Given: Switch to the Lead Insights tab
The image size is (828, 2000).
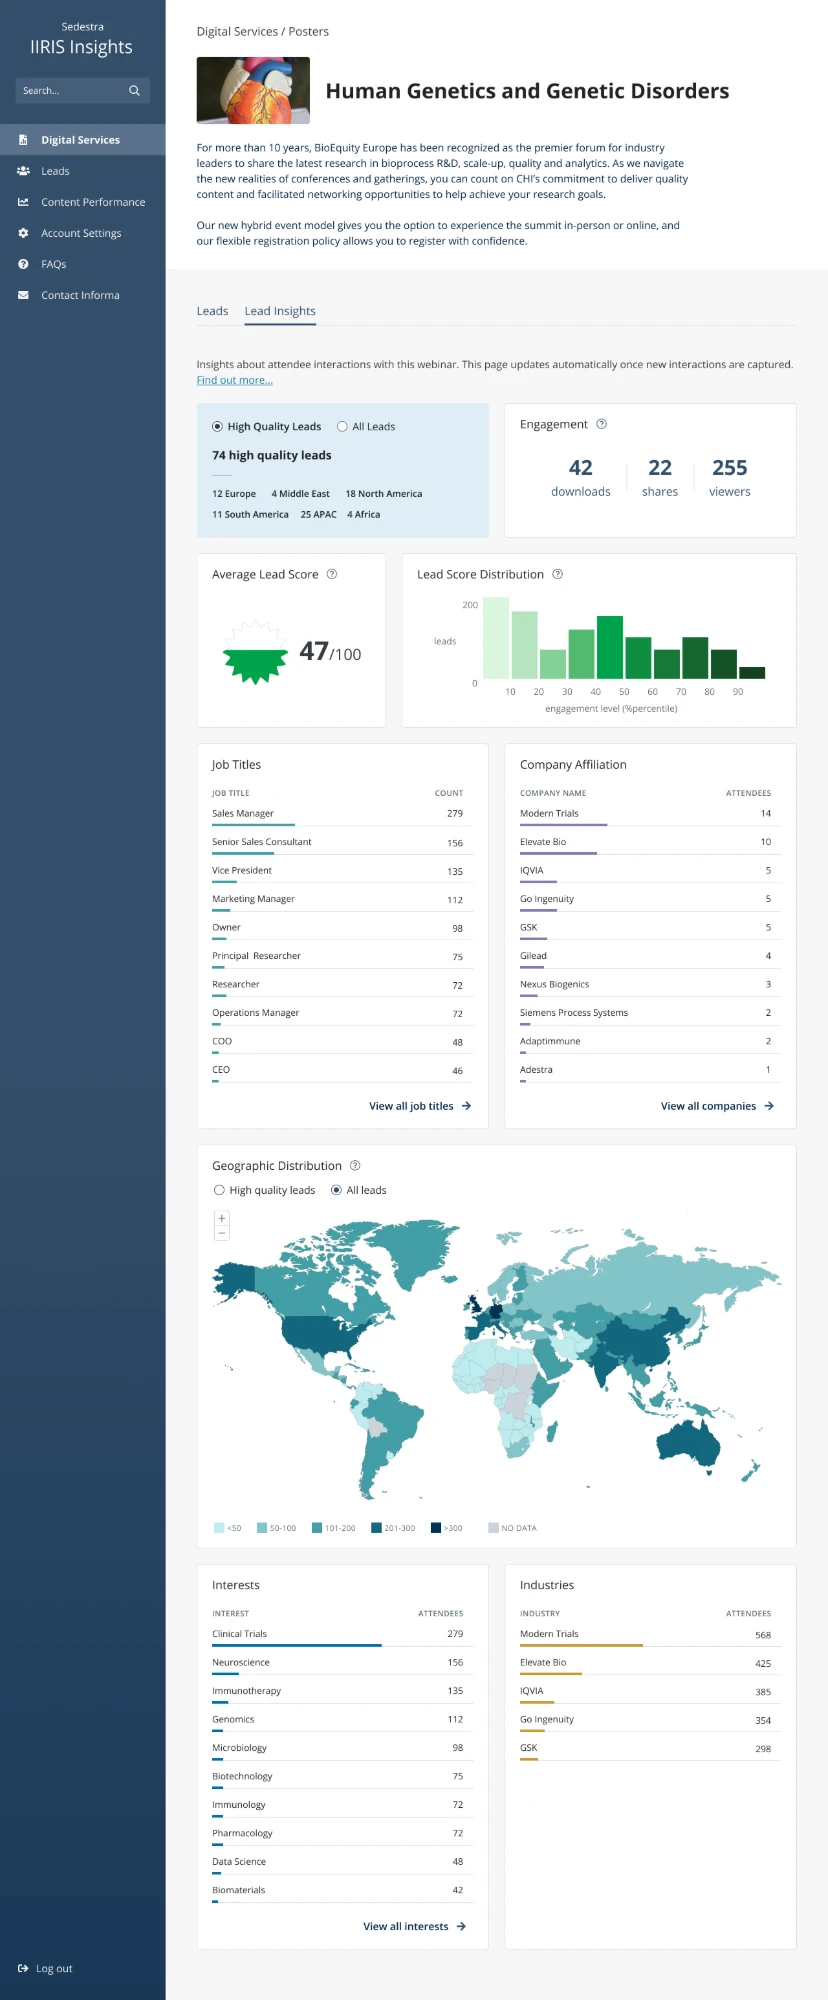Looking at the screenshot, I should click(x=280, y=311).
